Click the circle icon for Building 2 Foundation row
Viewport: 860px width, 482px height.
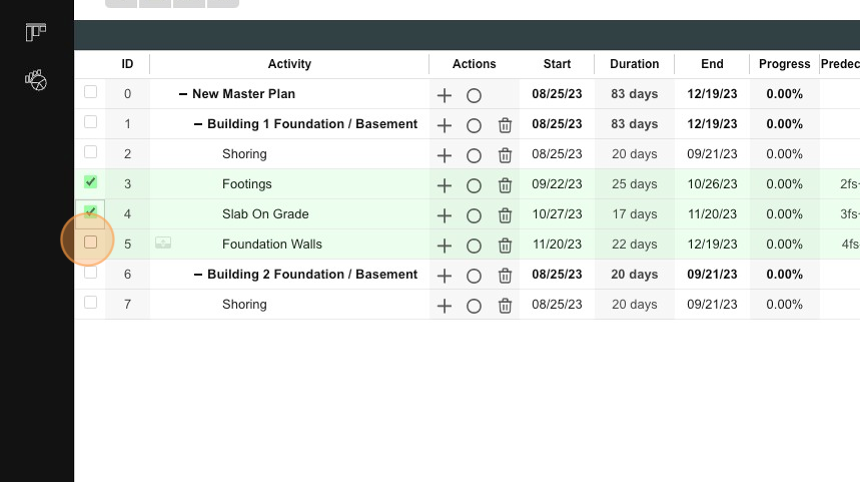(474, 276)
